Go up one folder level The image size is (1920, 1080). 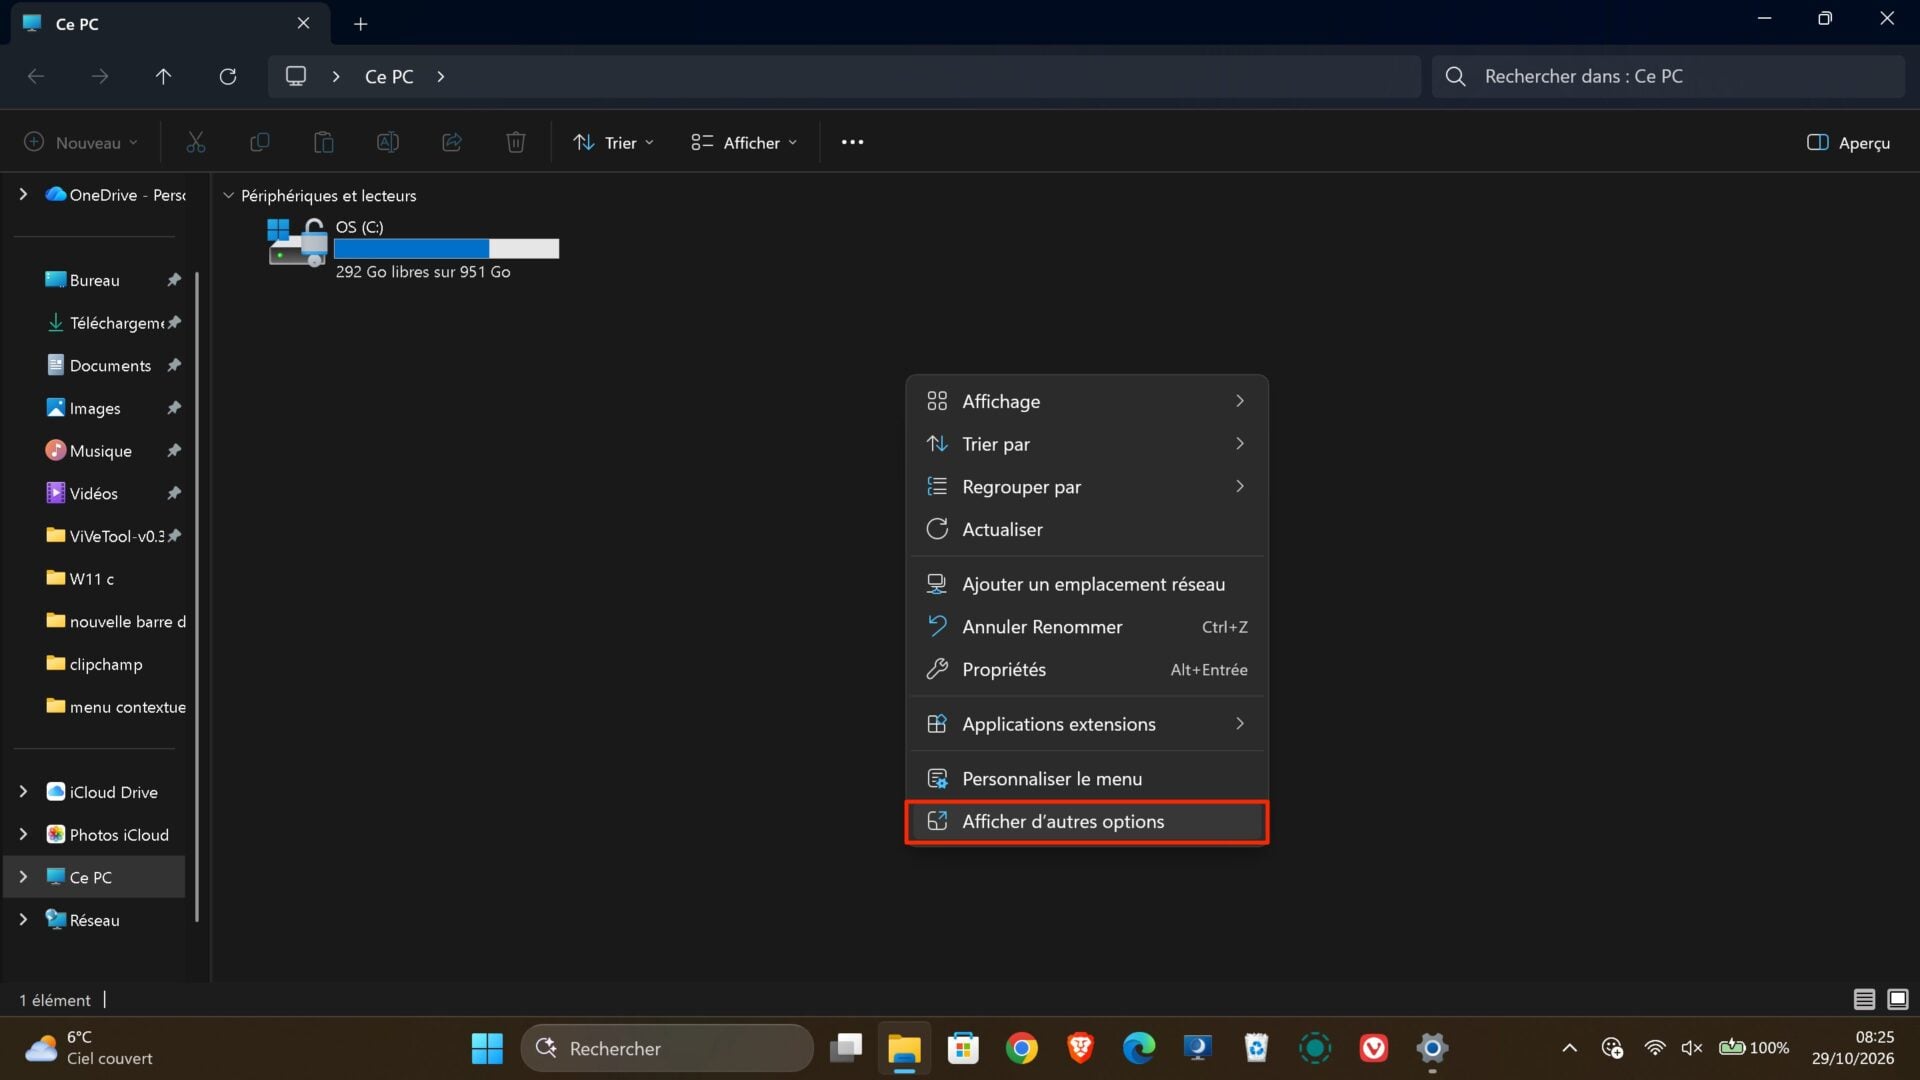pos(164,76)
